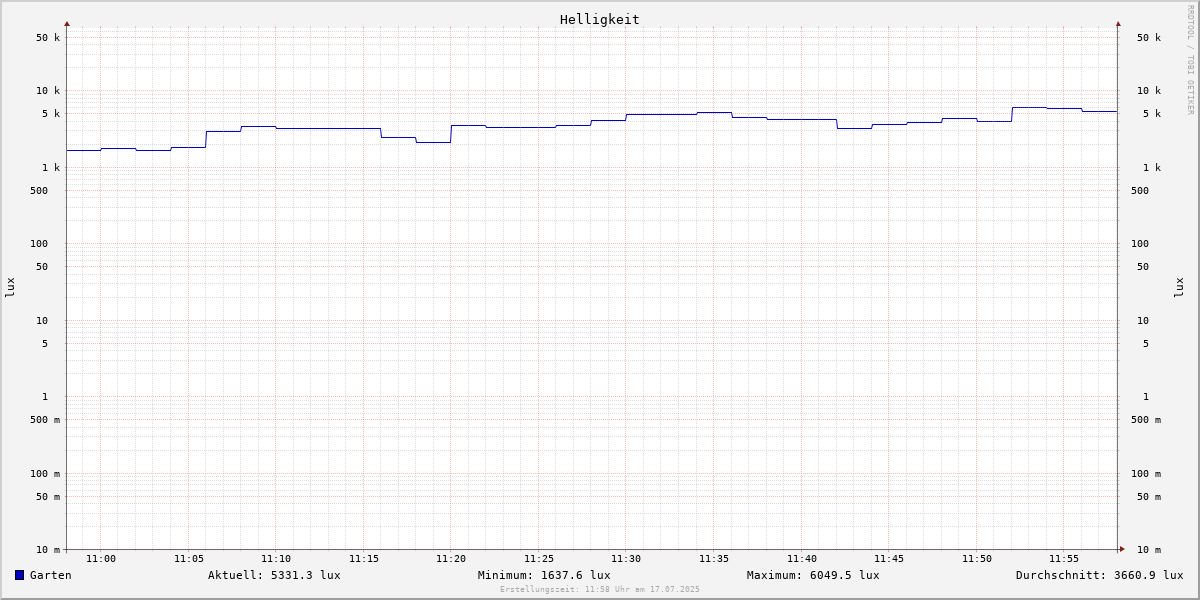Click the right axis 50 k label
The image size is (1200, 600).
point(1149,38)
